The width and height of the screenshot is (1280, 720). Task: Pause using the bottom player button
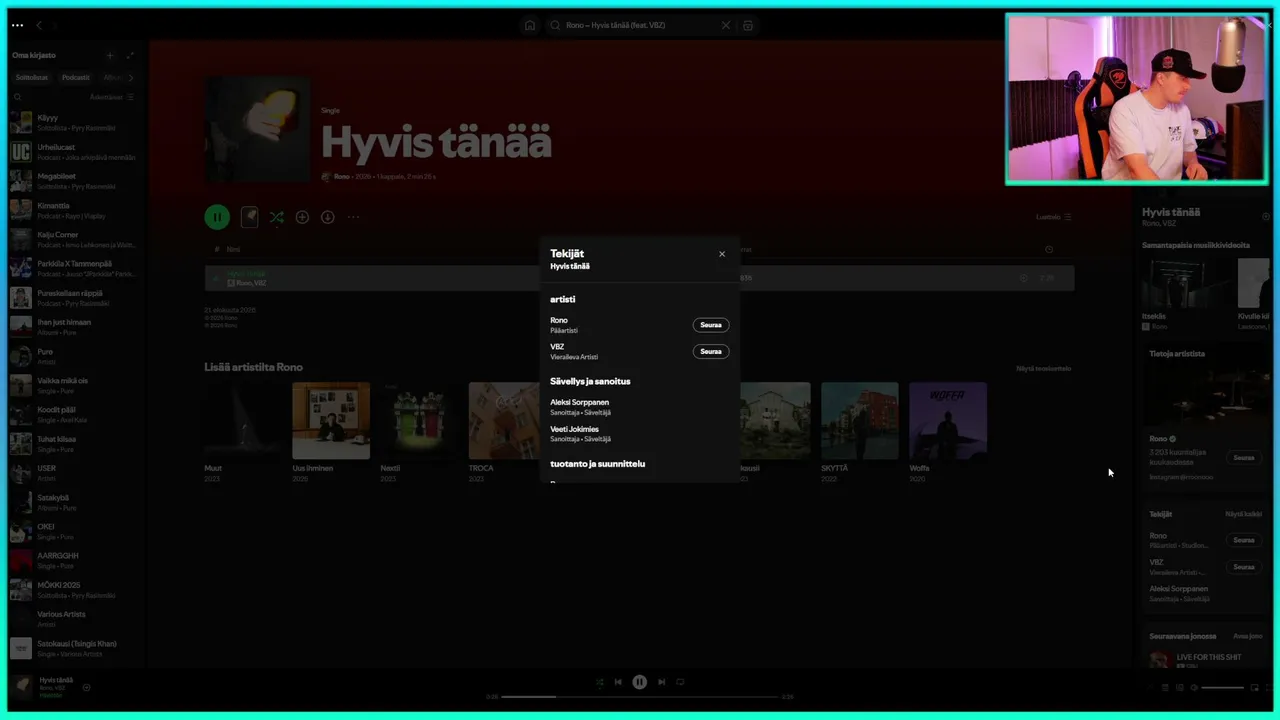(640, 682)
